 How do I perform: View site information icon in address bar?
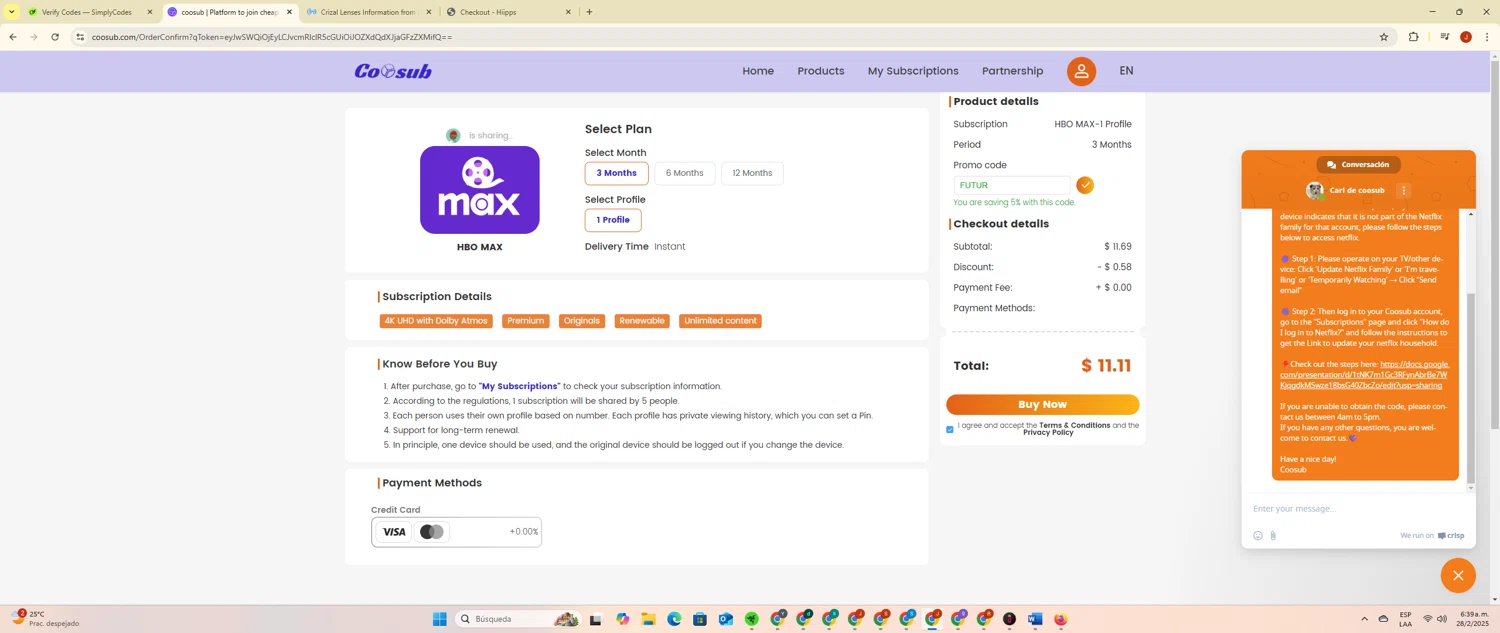pyautogui.click(x=81, y=37)
